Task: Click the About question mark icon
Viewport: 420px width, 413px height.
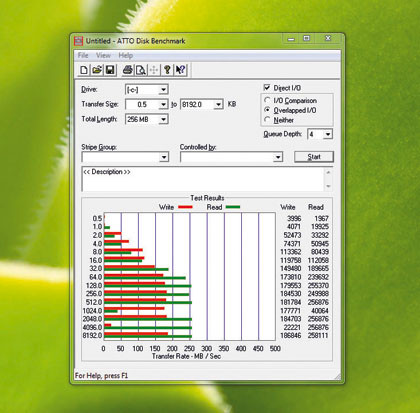Action: (167, 70)
